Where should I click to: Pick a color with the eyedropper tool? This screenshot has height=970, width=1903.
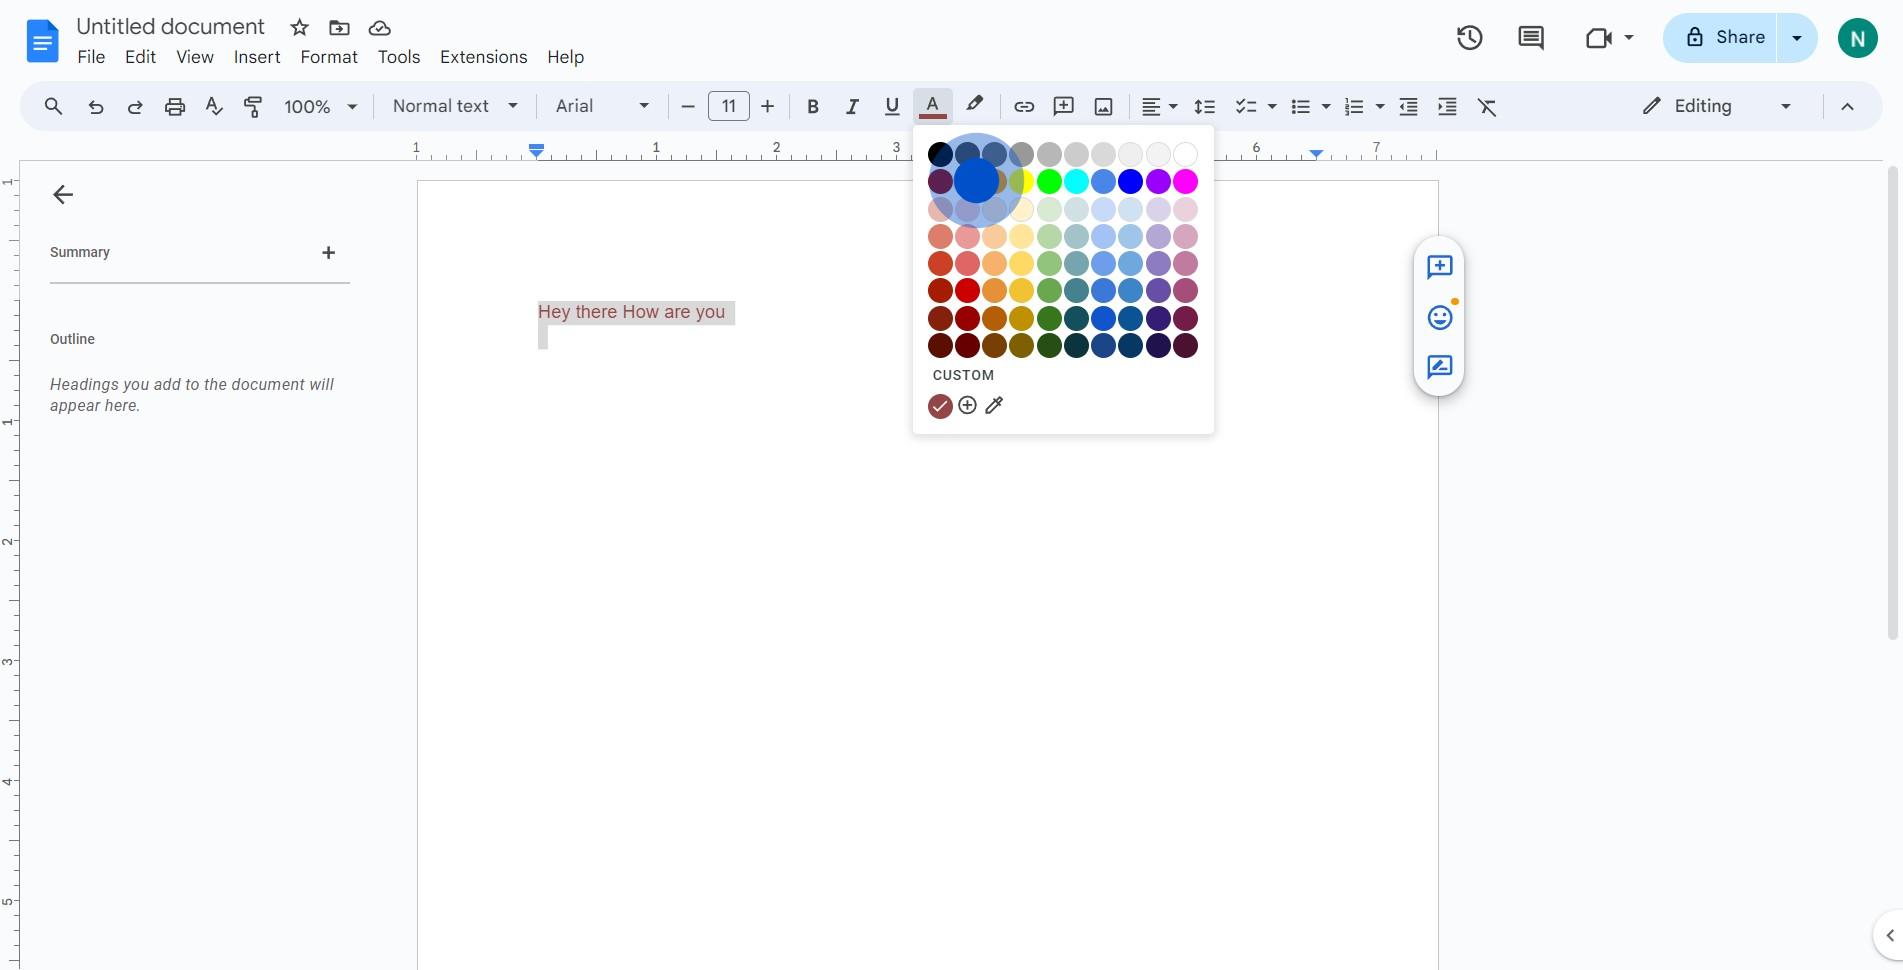click(x=994, y=405)
